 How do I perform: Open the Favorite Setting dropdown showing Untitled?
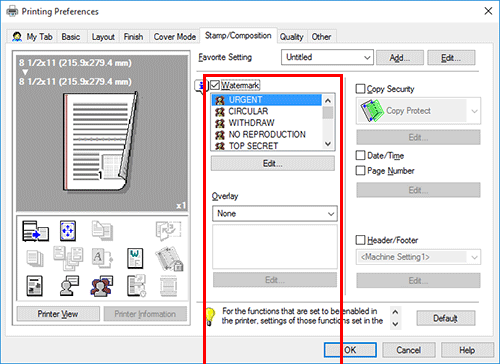pyautogui.click(x=327, y=57)
